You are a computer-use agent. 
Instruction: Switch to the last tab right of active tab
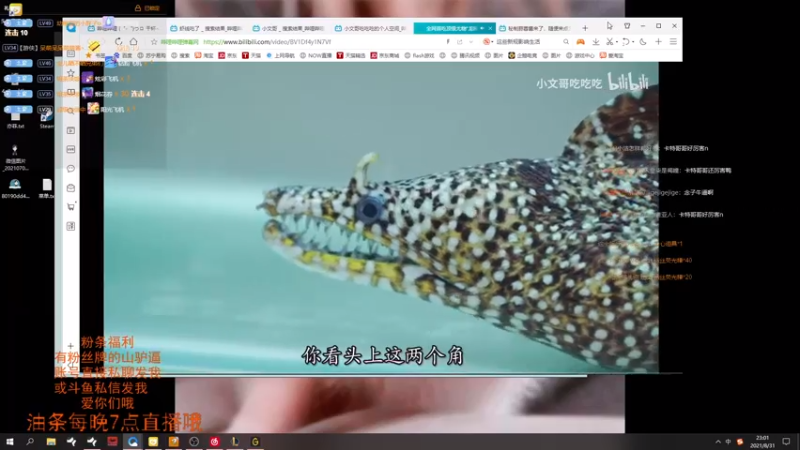(x=536, y=29)
